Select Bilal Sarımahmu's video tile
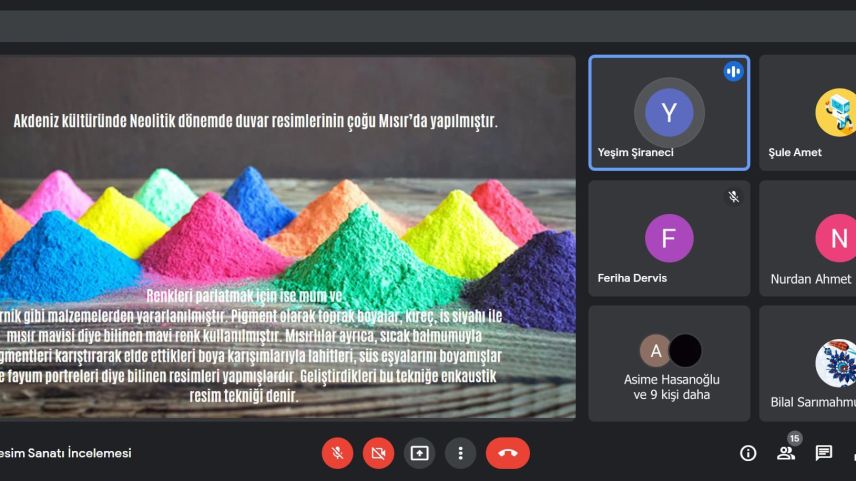Screen dimensions: 856x481 pyautogui.click(x=807, y=363)
